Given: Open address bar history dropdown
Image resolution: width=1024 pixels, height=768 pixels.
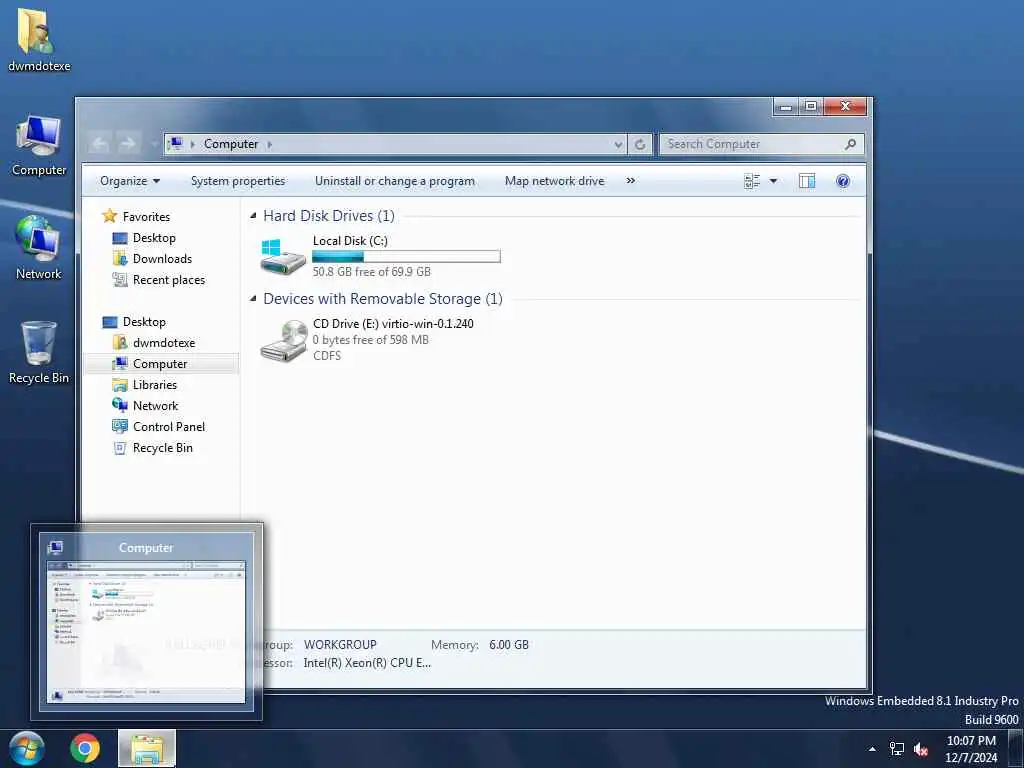Looking at the screenshot, I should (x=618, y=144).
